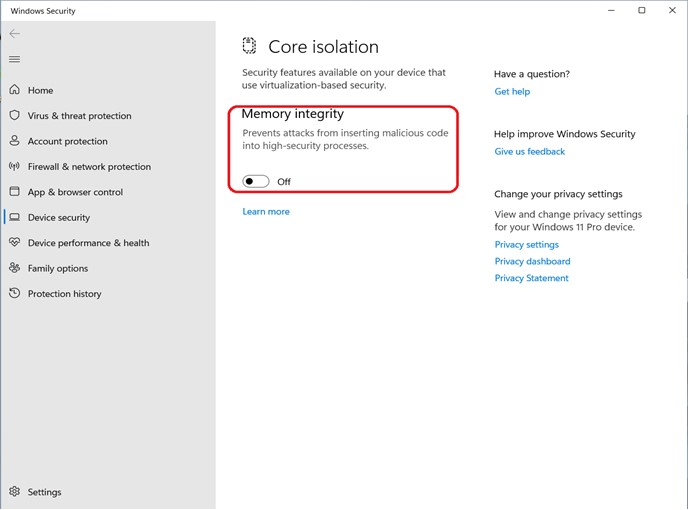Click the App & browser control icon

[x=14, y=192]
